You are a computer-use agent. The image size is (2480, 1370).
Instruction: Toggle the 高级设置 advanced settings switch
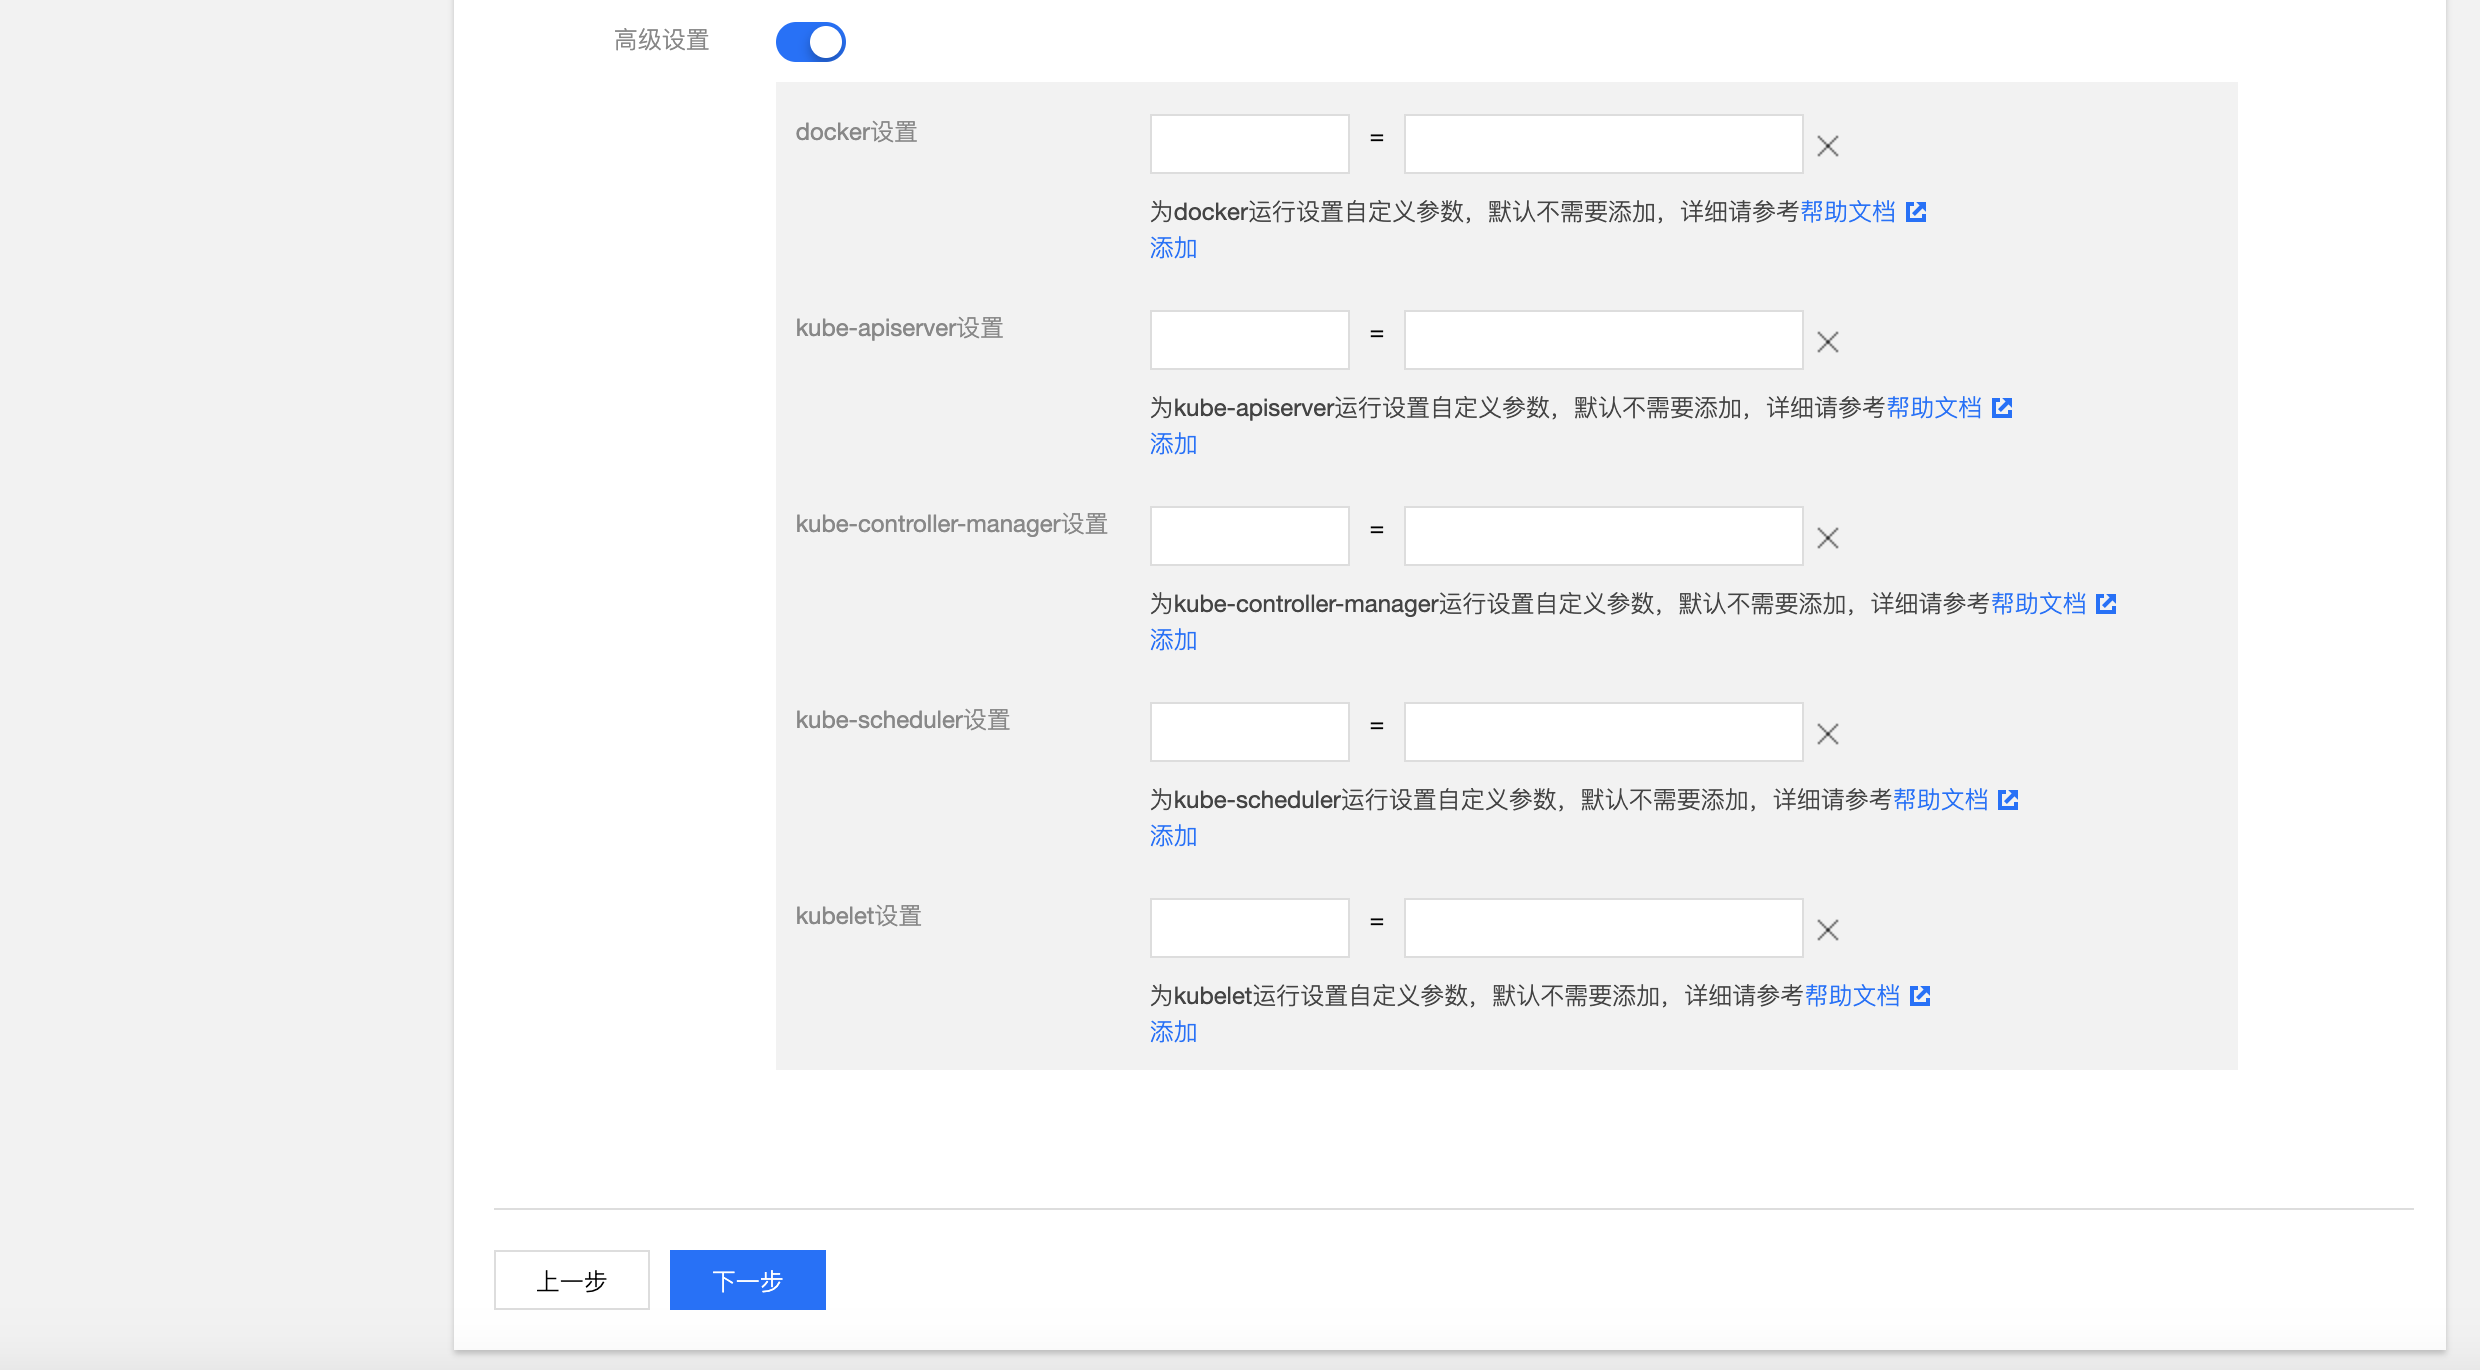coord(811,42)
